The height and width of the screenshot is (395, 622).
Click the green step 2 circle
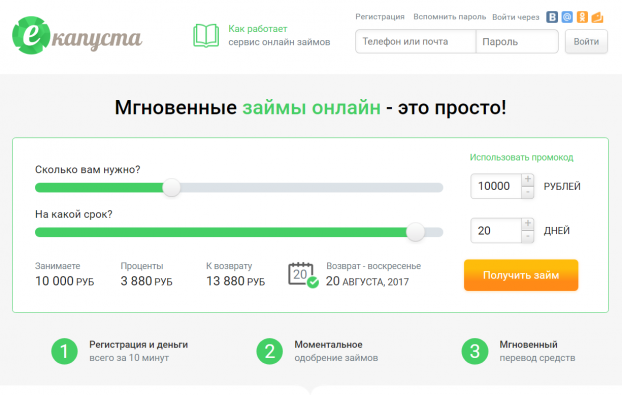coord(270,351)
